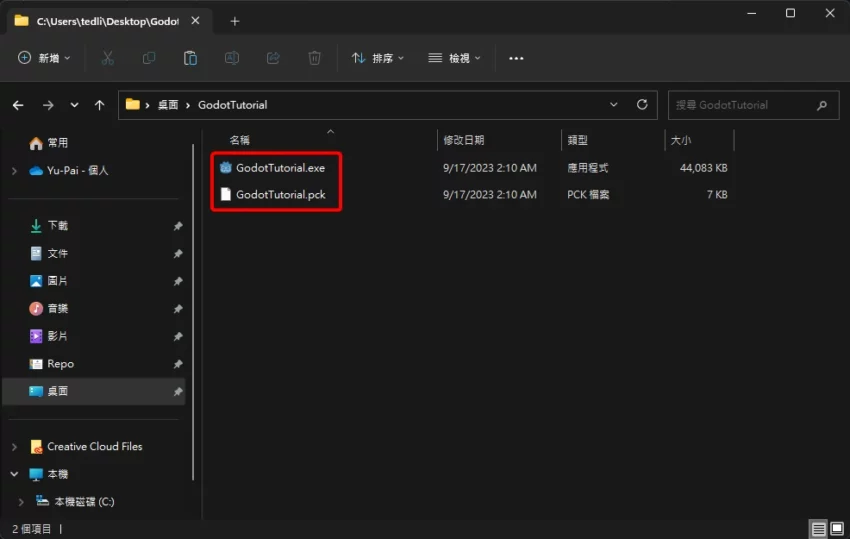This screenshot has height=539, width=850.
Task: Click the pin icon beside 音樂
Action: click(178, 309)
